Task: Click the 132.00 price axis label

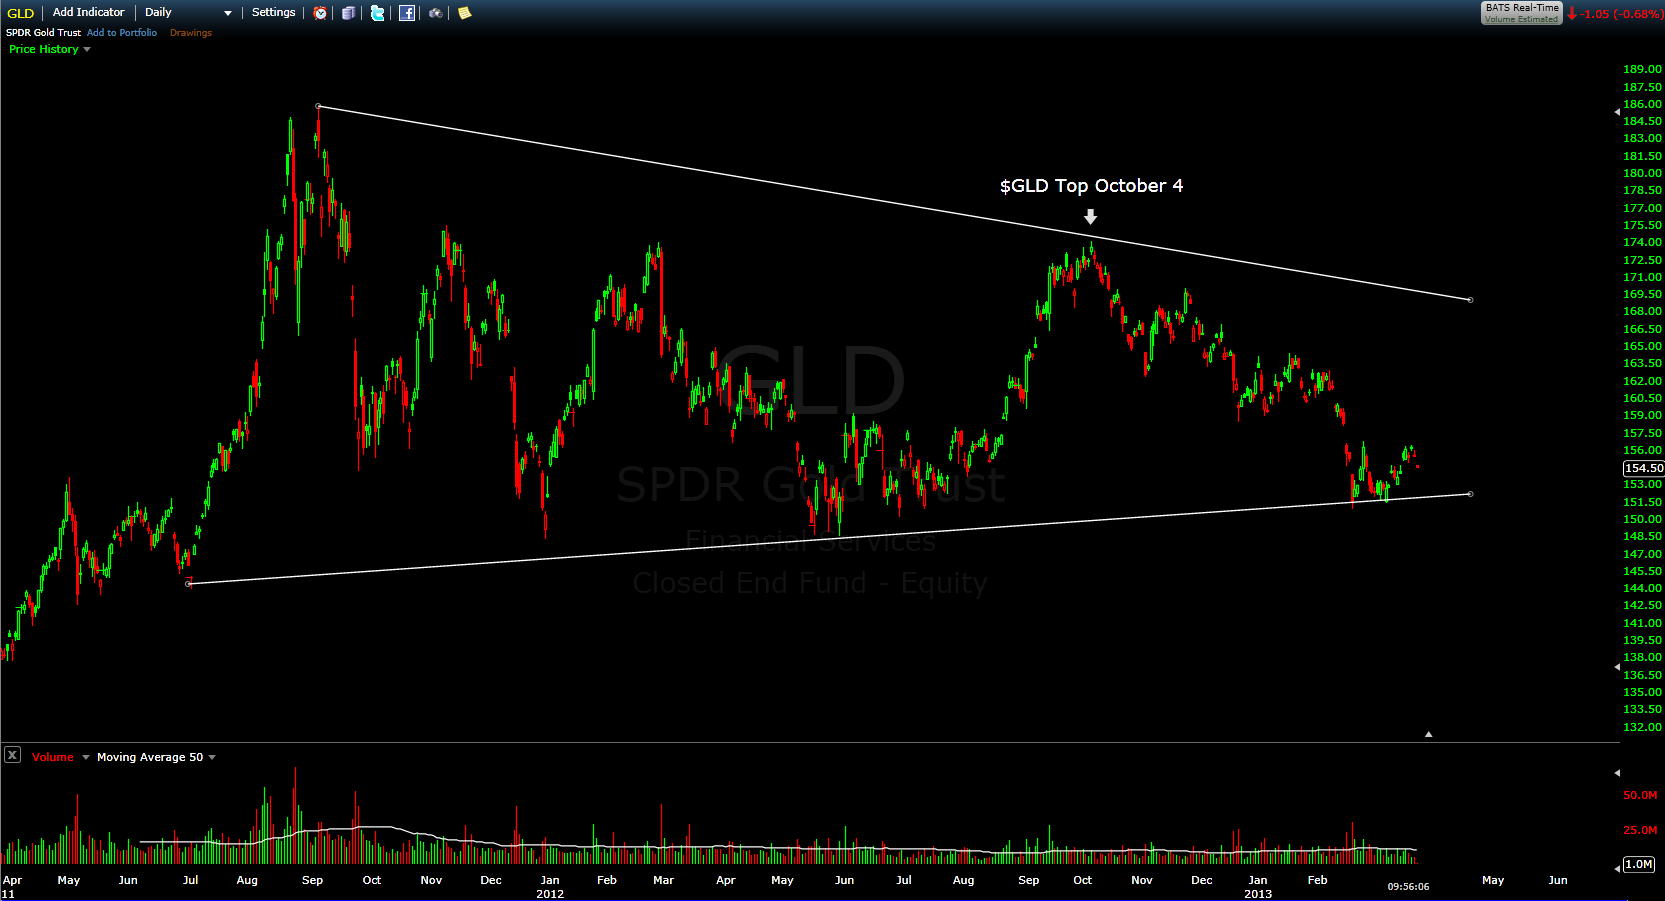Action: (x=1642, y=727)
